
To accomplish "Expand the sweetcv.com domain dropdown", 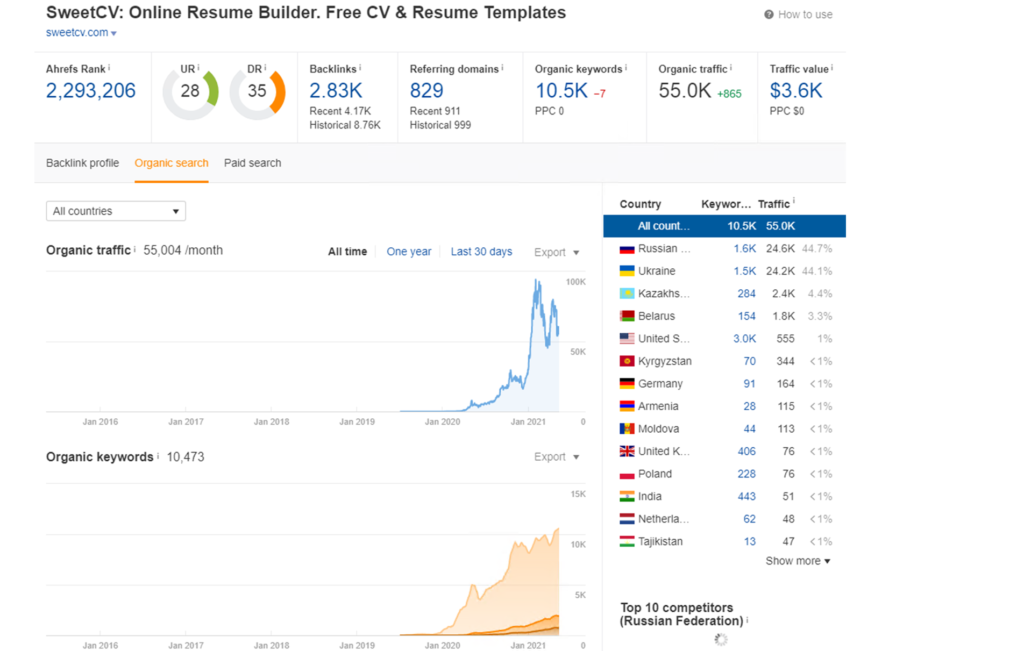I will tap(114, 33).
